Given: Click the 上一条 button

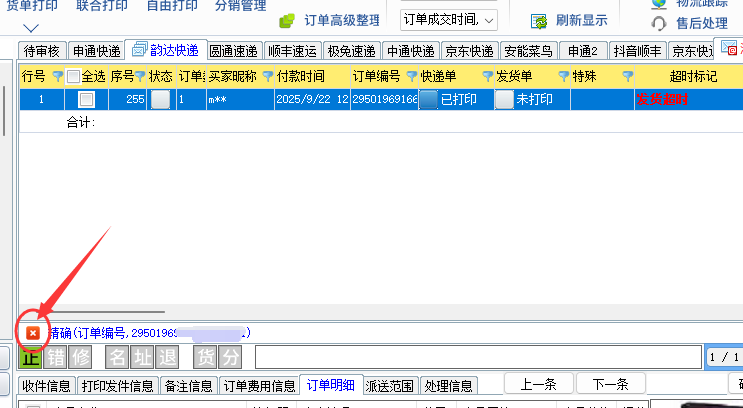Looking at the screenshot, I should (539, 384).
